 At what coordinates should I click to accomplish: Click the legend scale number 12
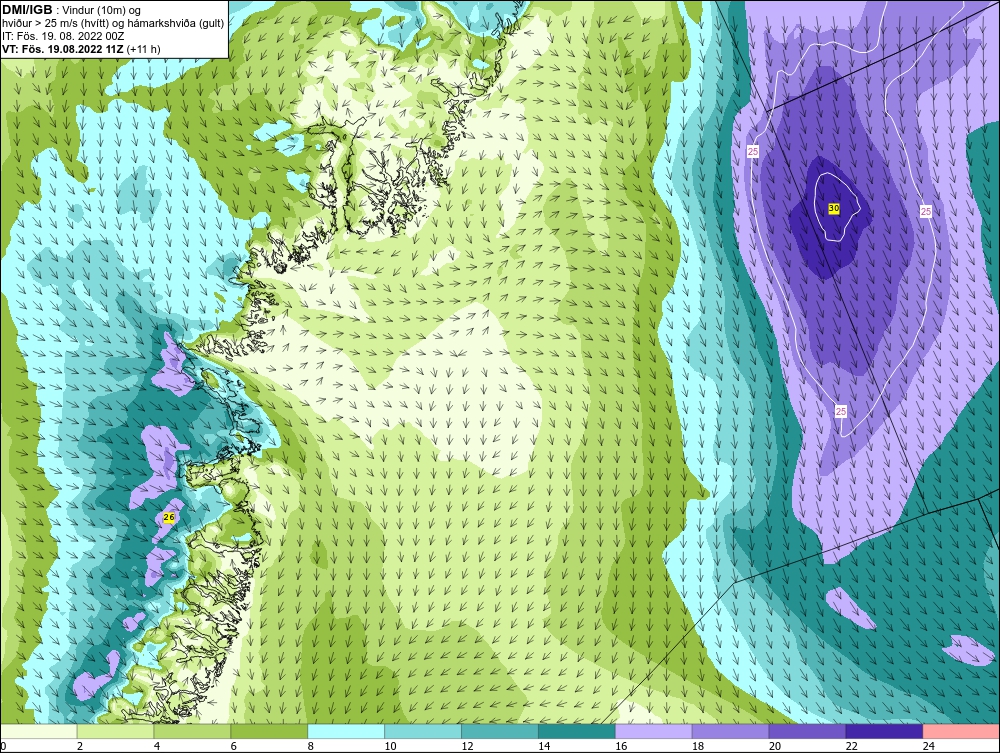point(467,746)
